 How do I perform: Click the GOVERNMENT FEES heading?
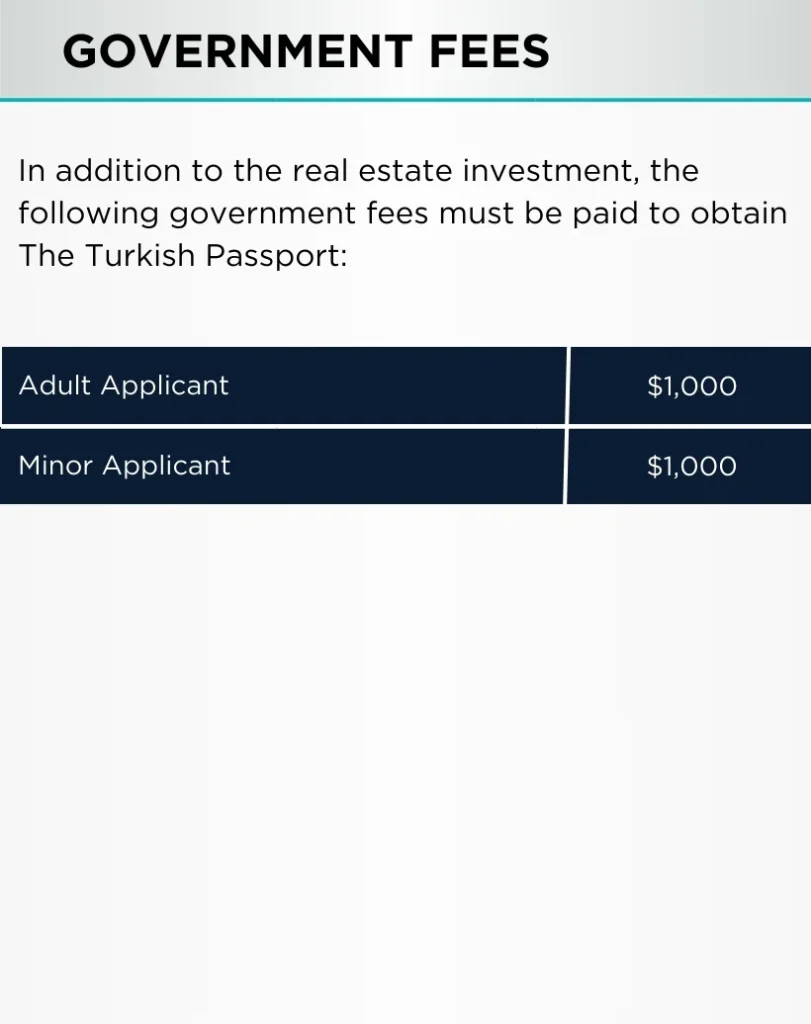click(306, 52)
